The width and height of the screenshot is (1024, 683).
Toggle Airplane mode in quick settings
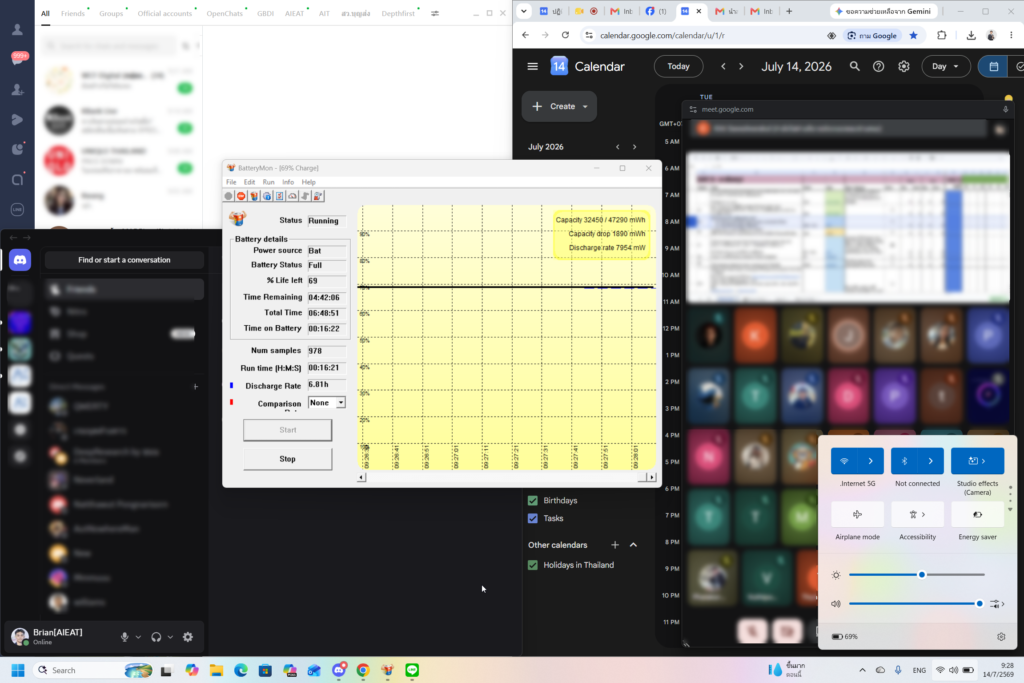pos(857,515)
